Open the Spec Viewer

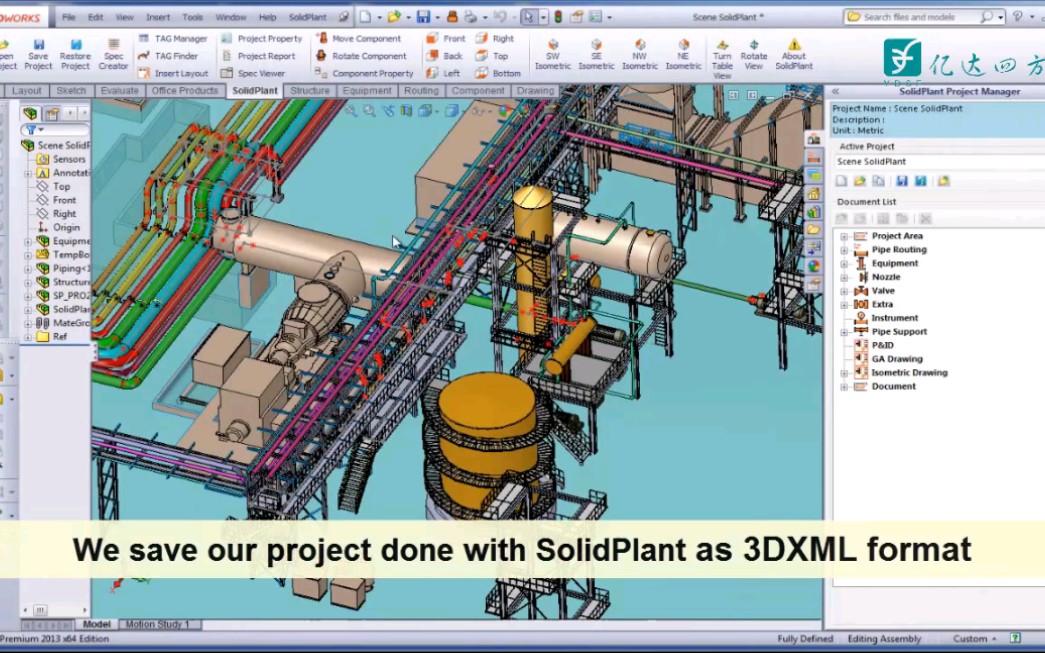point(260,72)
